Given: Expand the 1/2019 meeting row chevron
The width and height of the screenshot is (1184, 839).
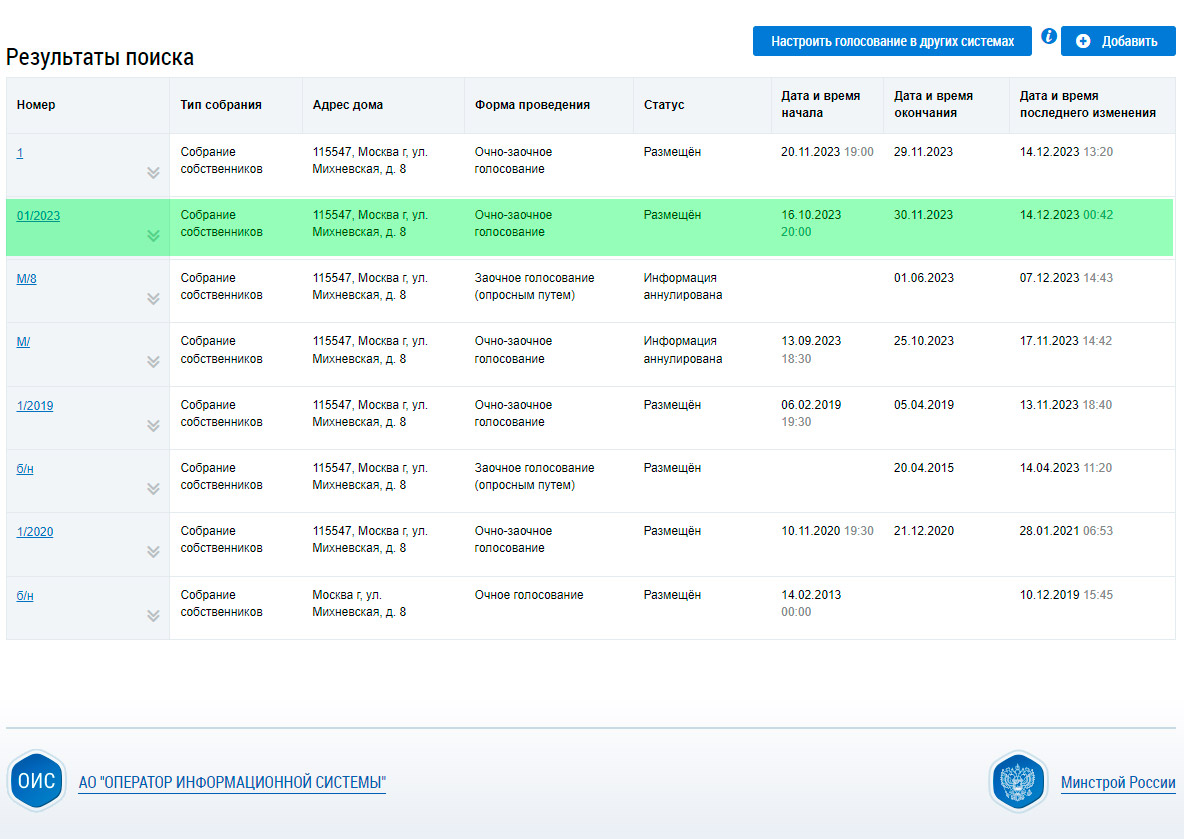Looking at the screenshot, I should point(153,426).
